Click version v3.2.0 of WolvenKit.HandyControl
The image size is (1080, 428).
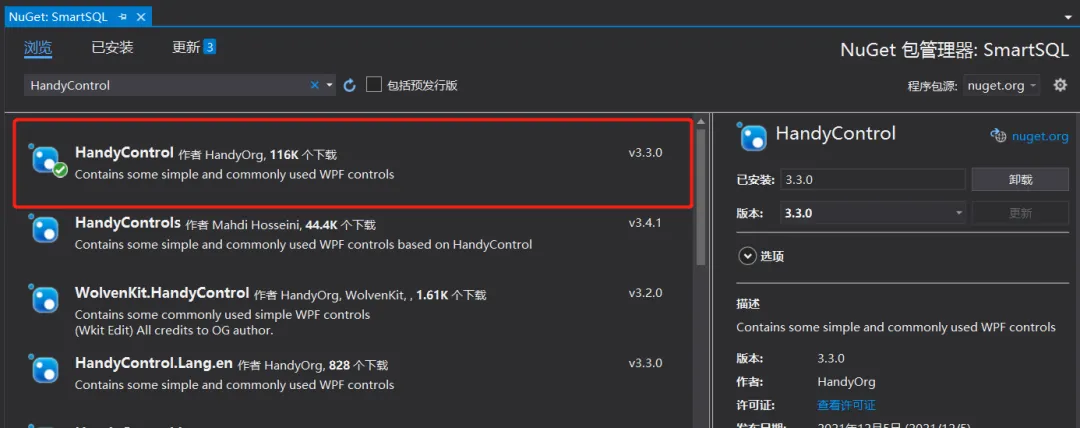pyautogui.click(x=645, y=293)
